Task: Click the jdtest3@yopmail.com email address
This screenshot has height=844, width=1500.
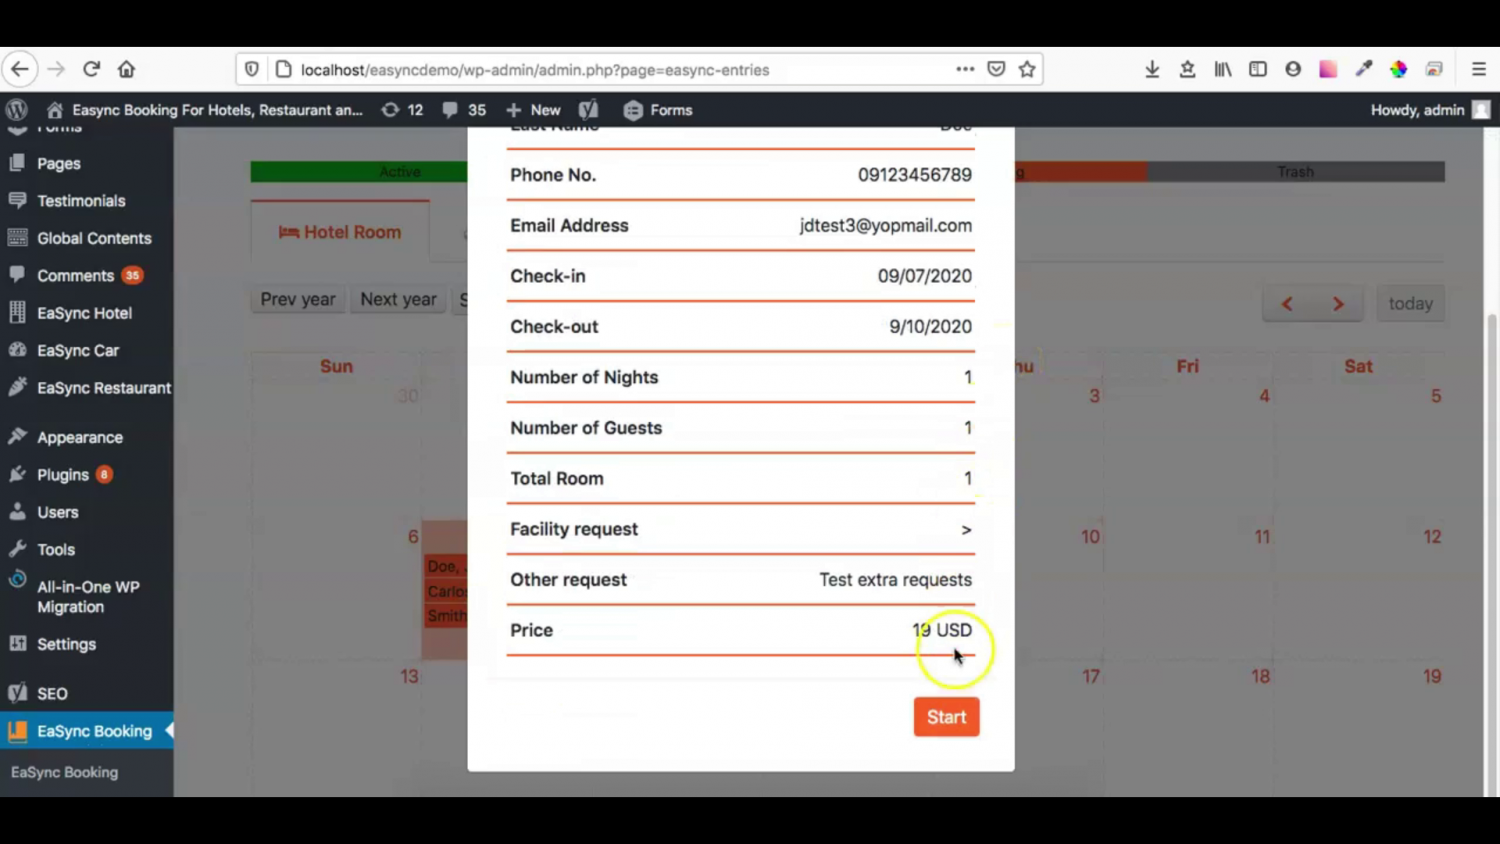Action: pyautogui.click(x=885, y=225)
